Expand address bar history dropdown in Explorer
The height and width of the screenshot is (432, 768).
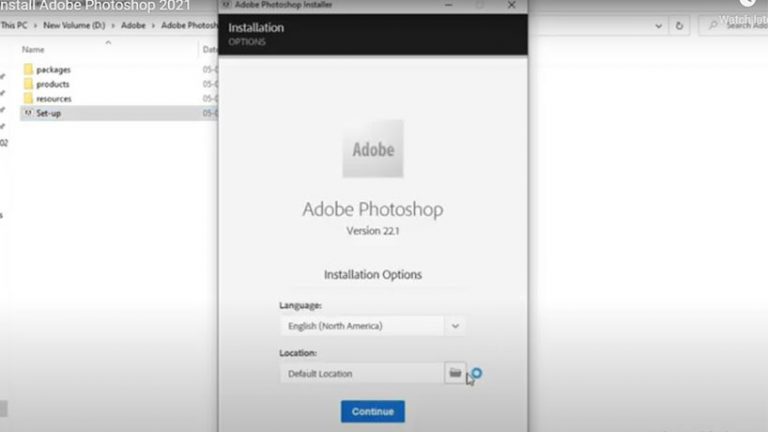click(x=658, y=25)
